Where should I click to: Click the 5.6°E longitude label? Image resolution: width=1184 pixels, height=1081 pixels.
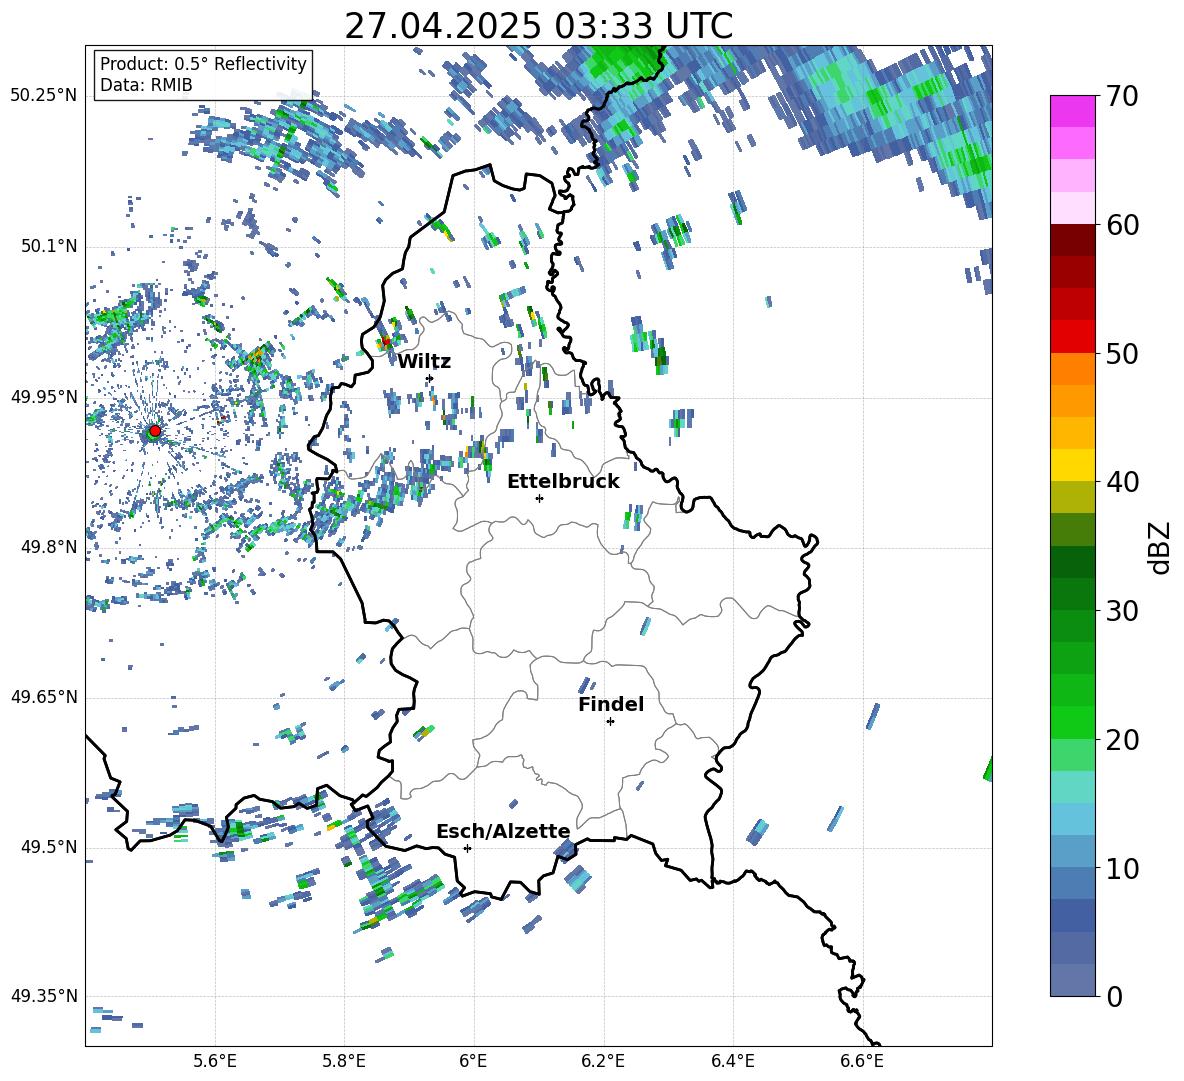pos(215,1061)
